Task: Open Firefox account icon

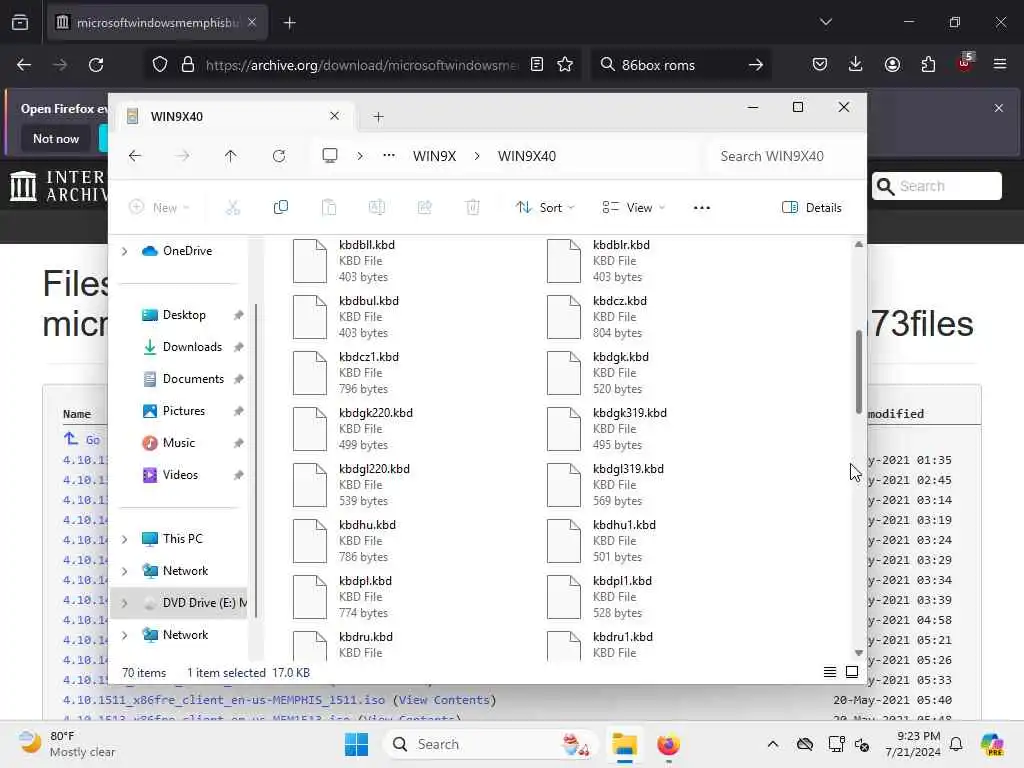Action: click(892, 64)
